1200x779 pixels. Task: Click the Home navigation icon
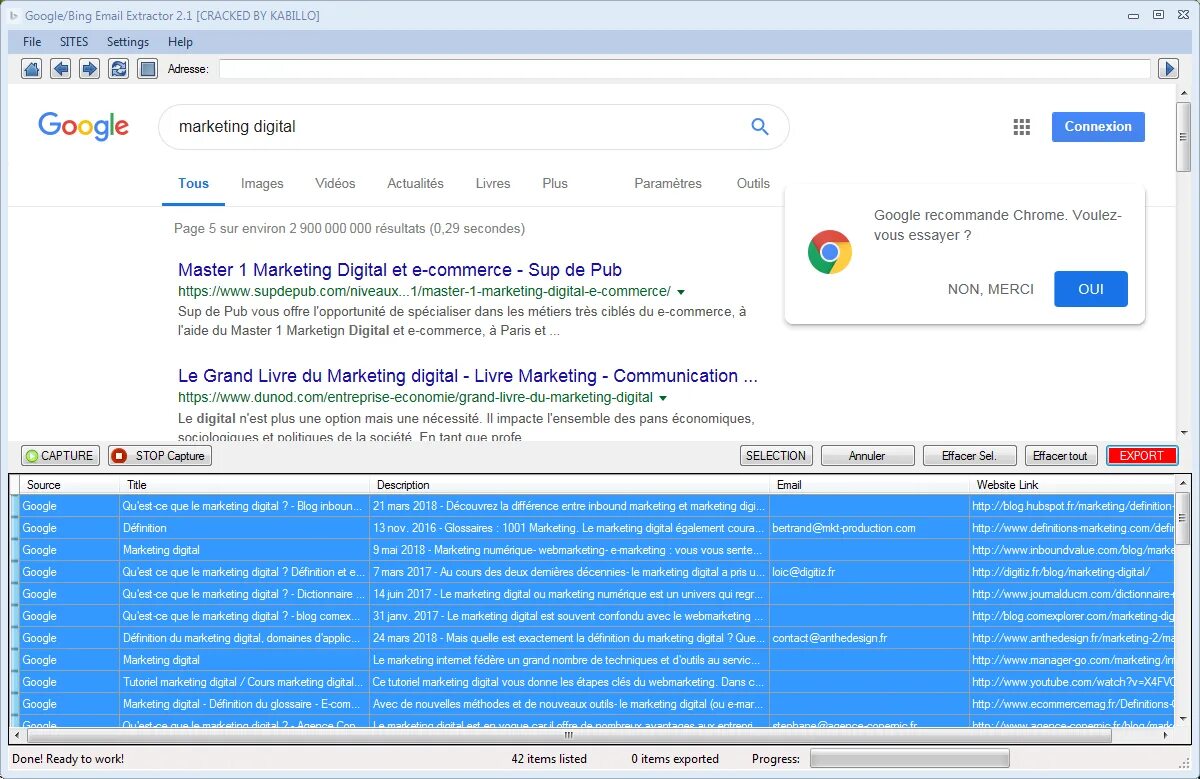[32, 69]
